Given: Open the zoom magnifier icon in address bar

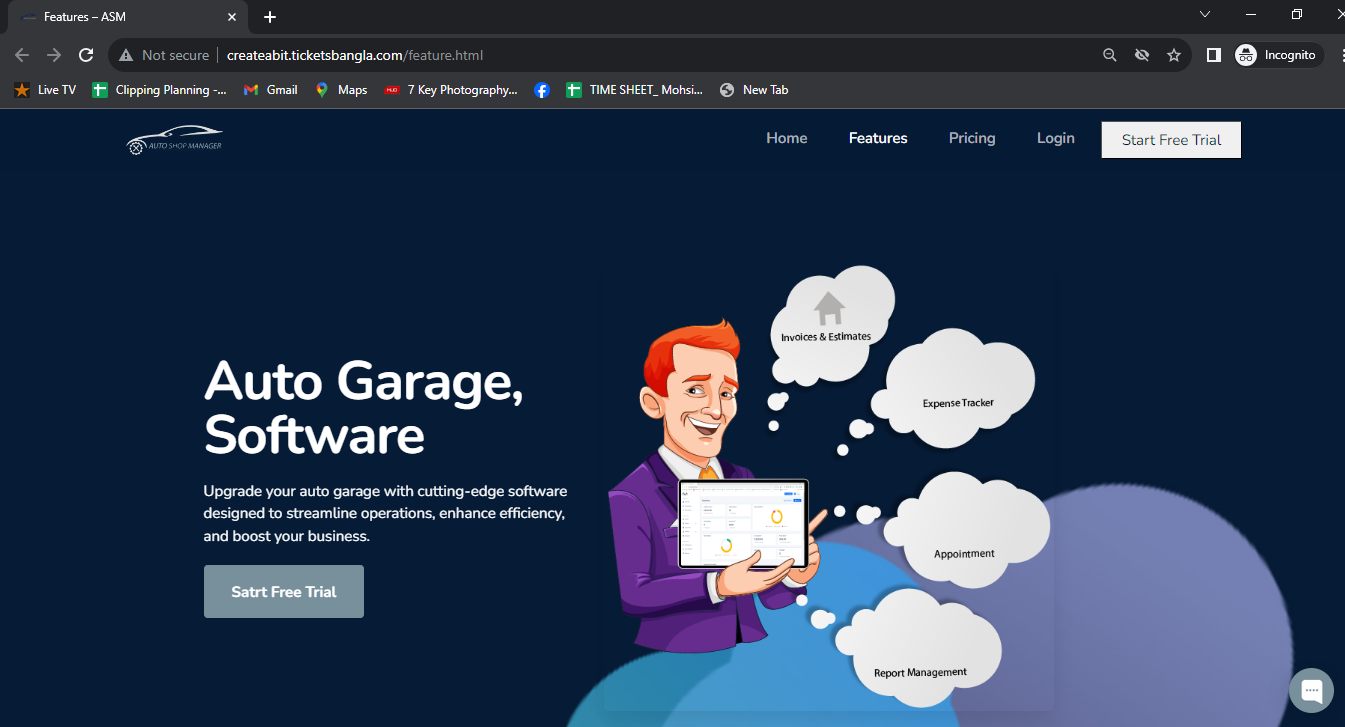Looking at the screenshot, I should tap(1110, 55).
